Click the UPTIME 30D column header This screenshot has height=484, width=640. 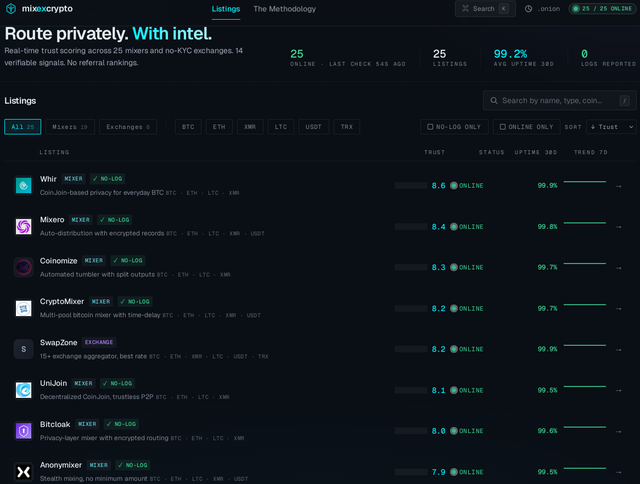[536, 152]
